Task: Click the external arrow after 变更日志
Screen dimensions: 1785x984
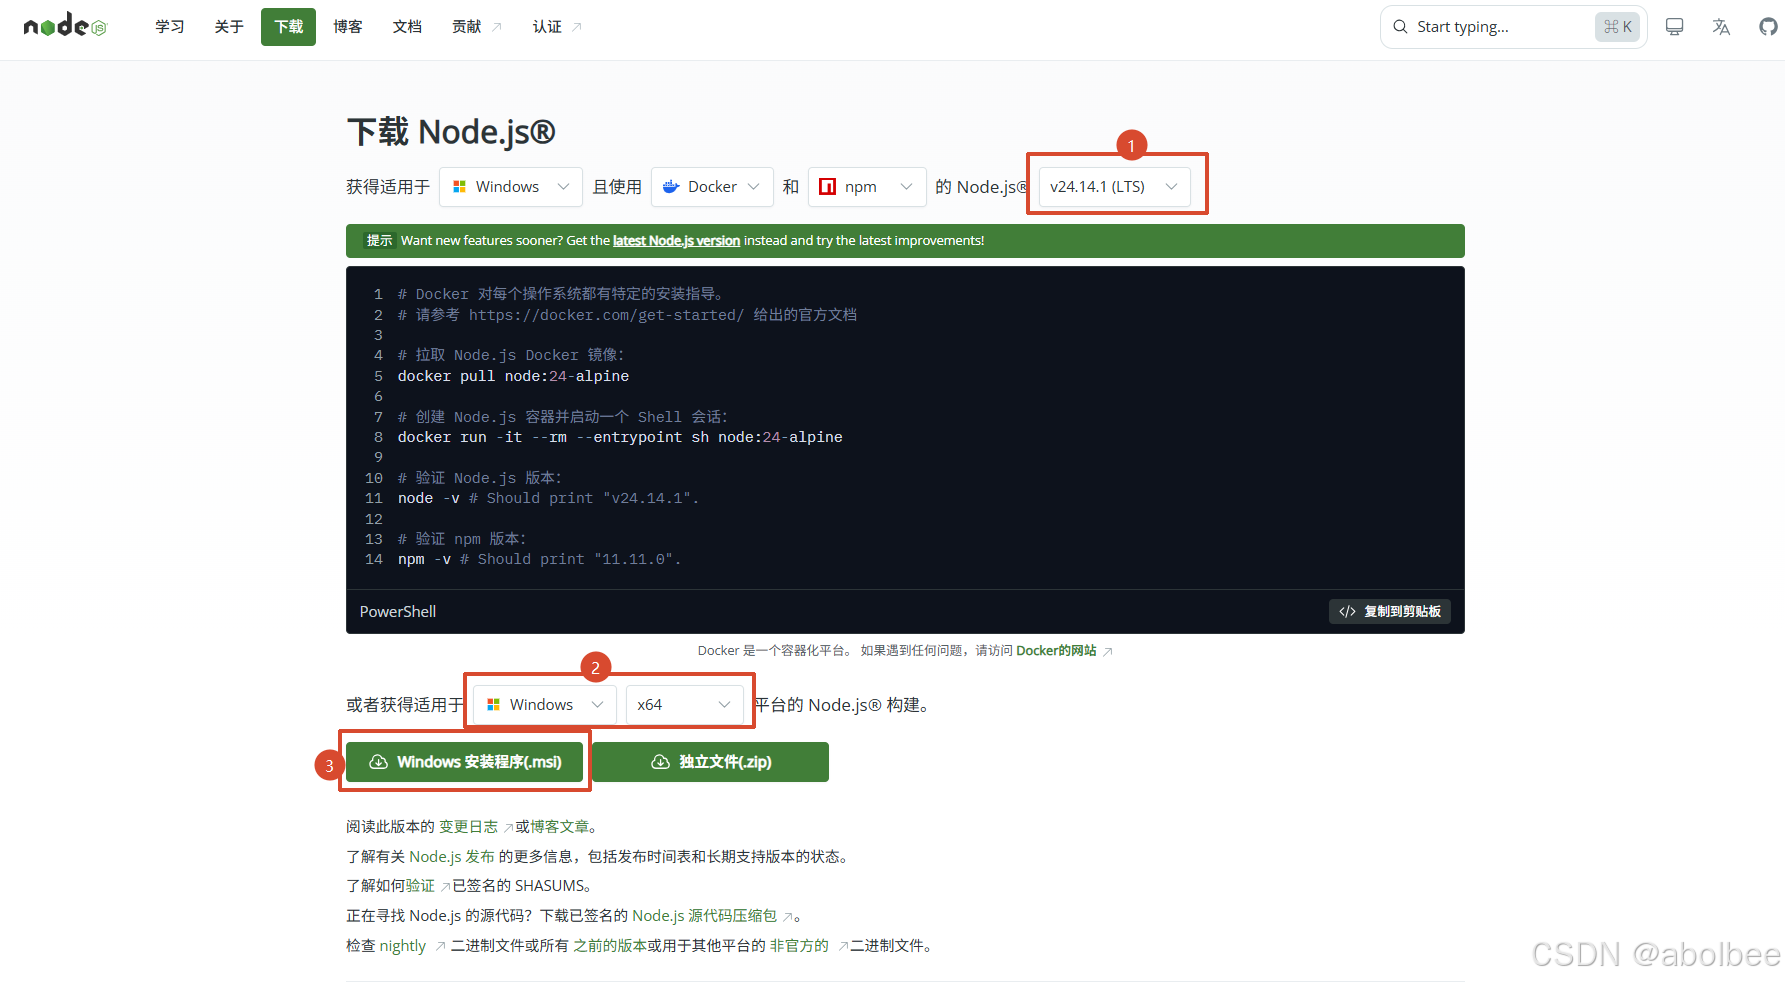Action: coord(508,828)
